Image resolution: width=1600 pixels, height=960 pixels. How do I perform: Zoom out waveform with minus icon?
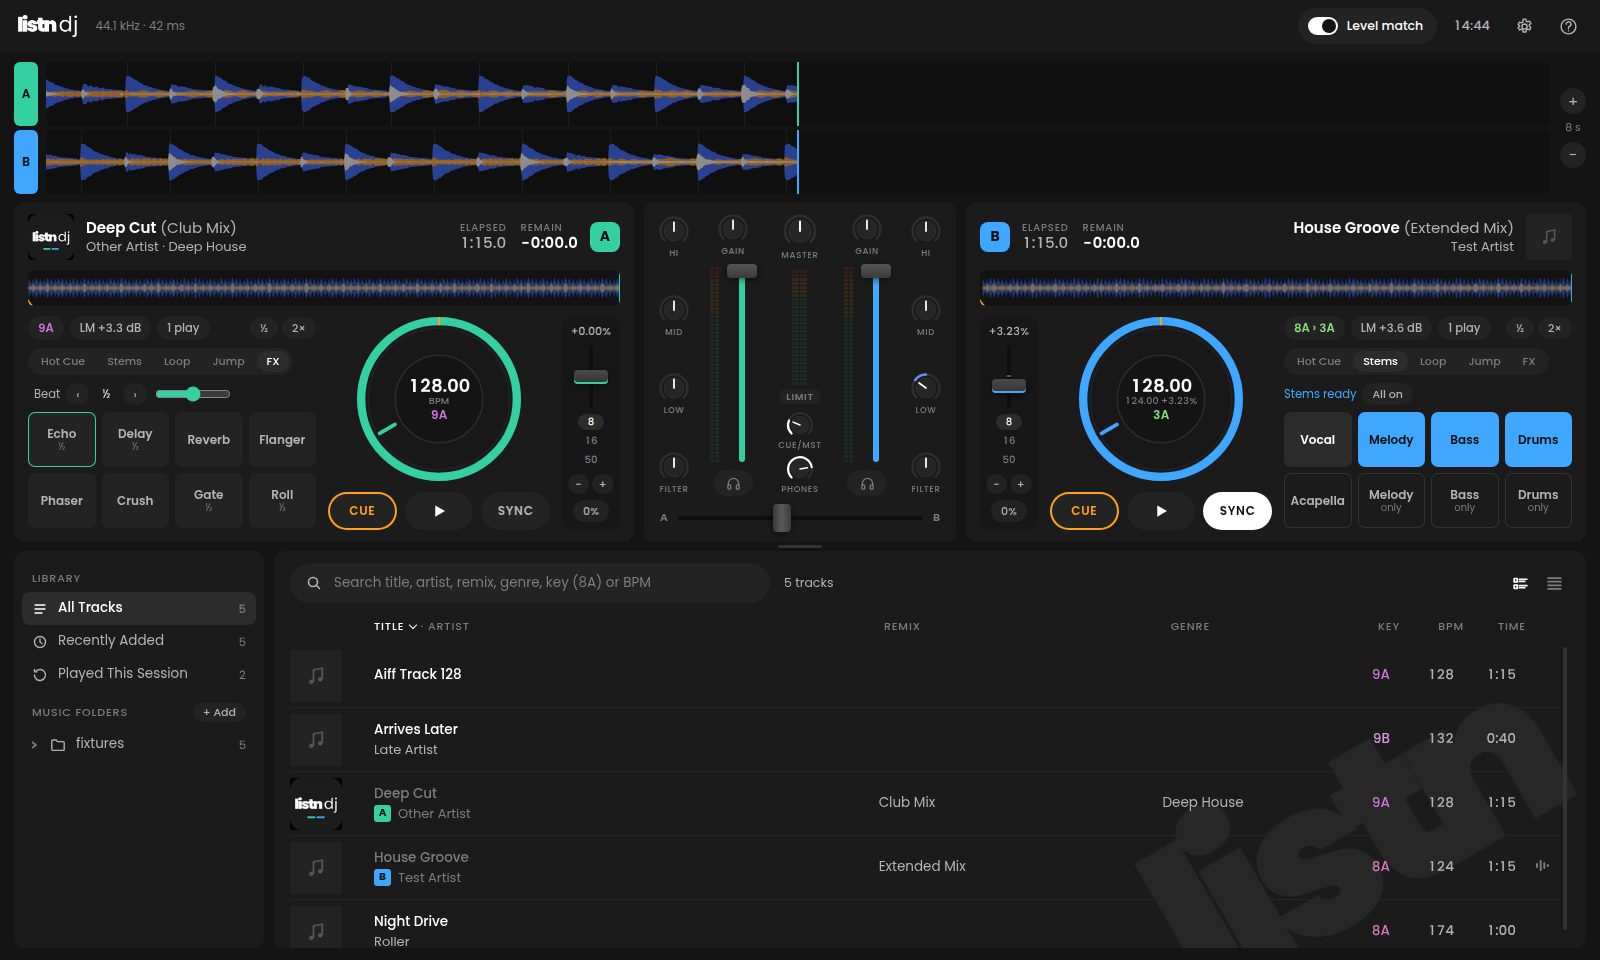click(1573, 155)
